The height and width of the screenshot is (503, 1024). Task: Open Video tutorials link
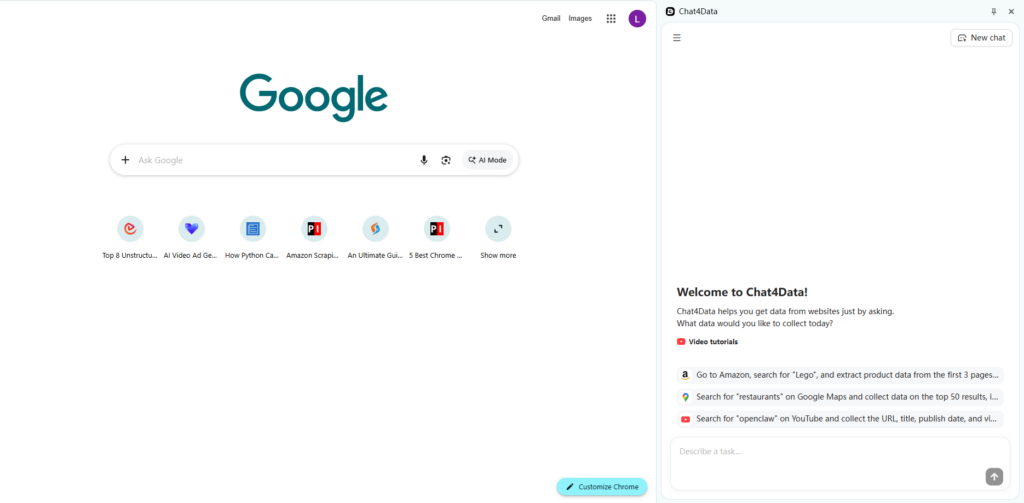[713, 342]
